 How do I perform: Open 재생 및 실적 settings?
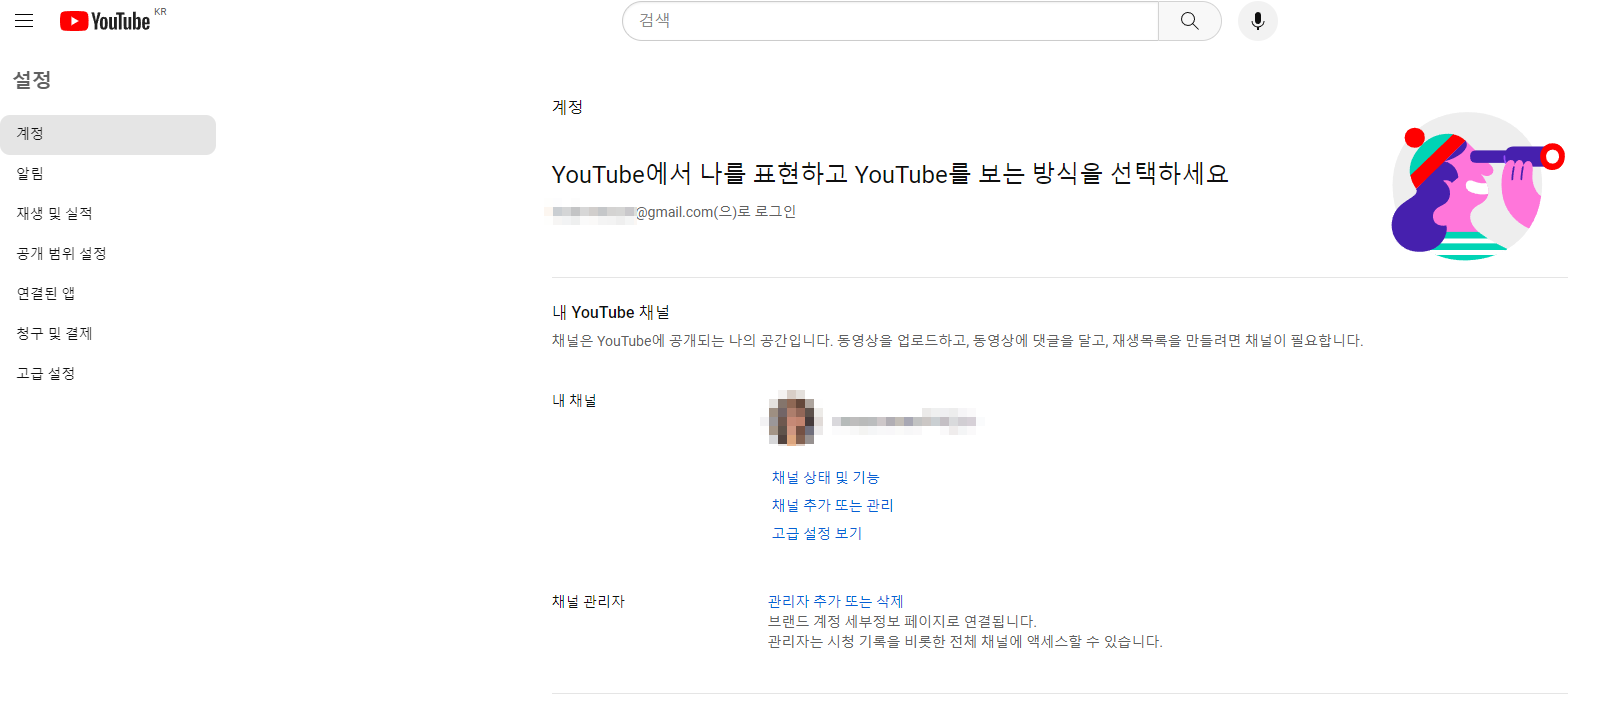pyautogui.click(x=108, y=214)
